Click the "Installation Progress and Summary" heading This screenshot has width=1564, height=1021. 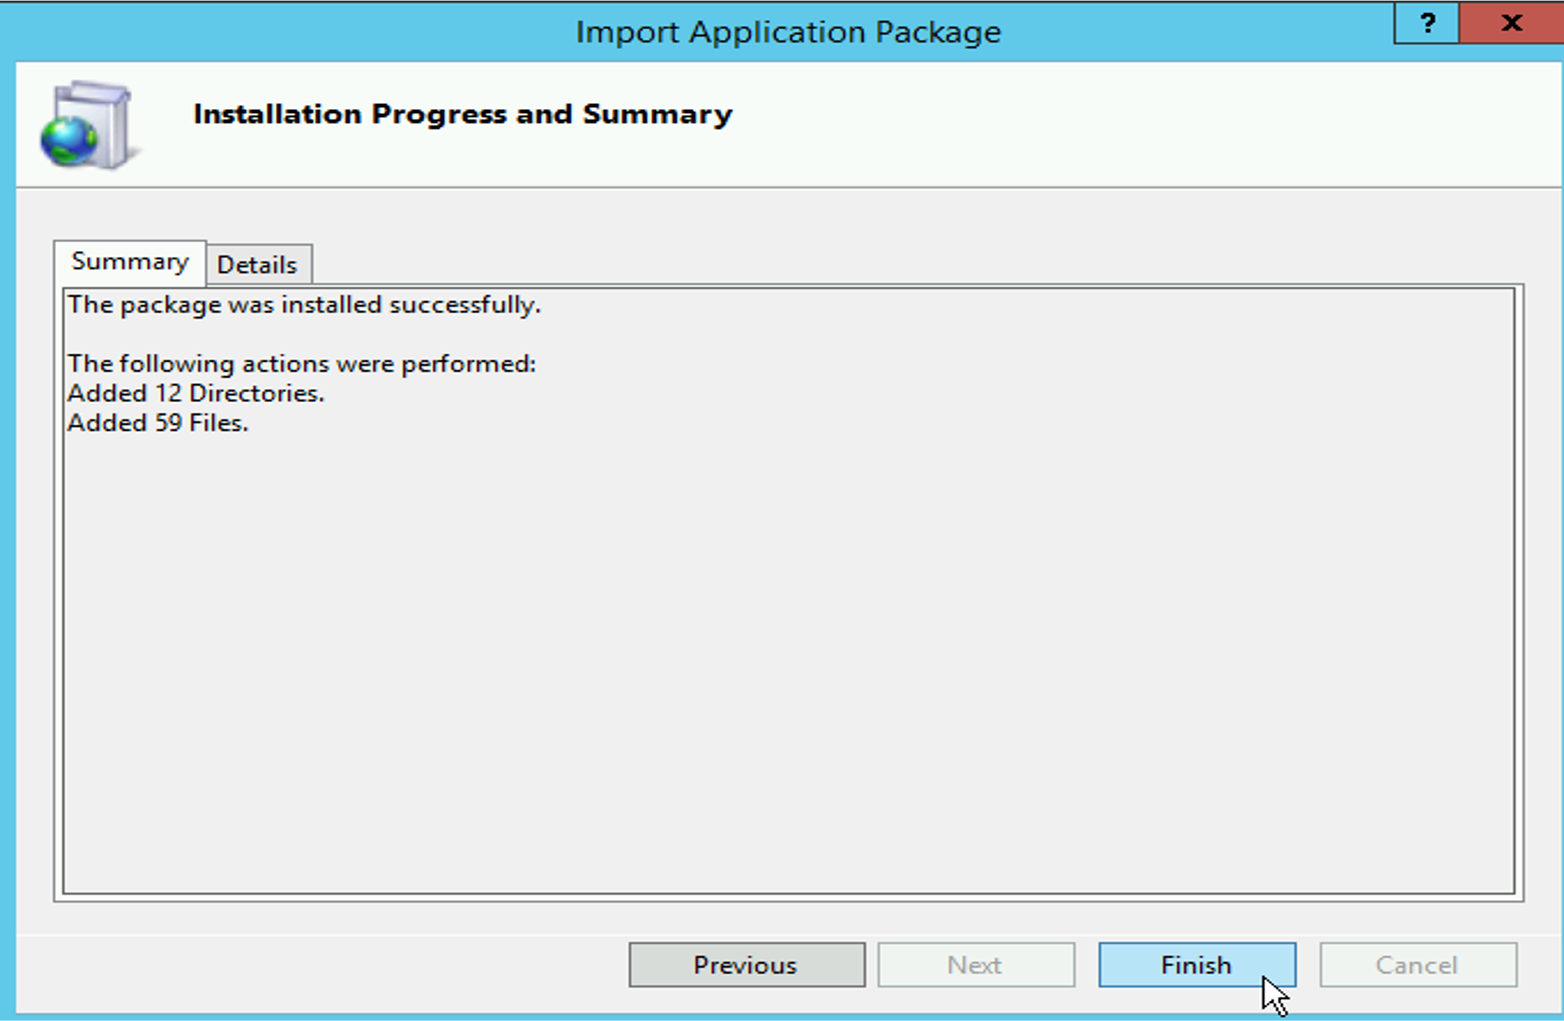462,114
